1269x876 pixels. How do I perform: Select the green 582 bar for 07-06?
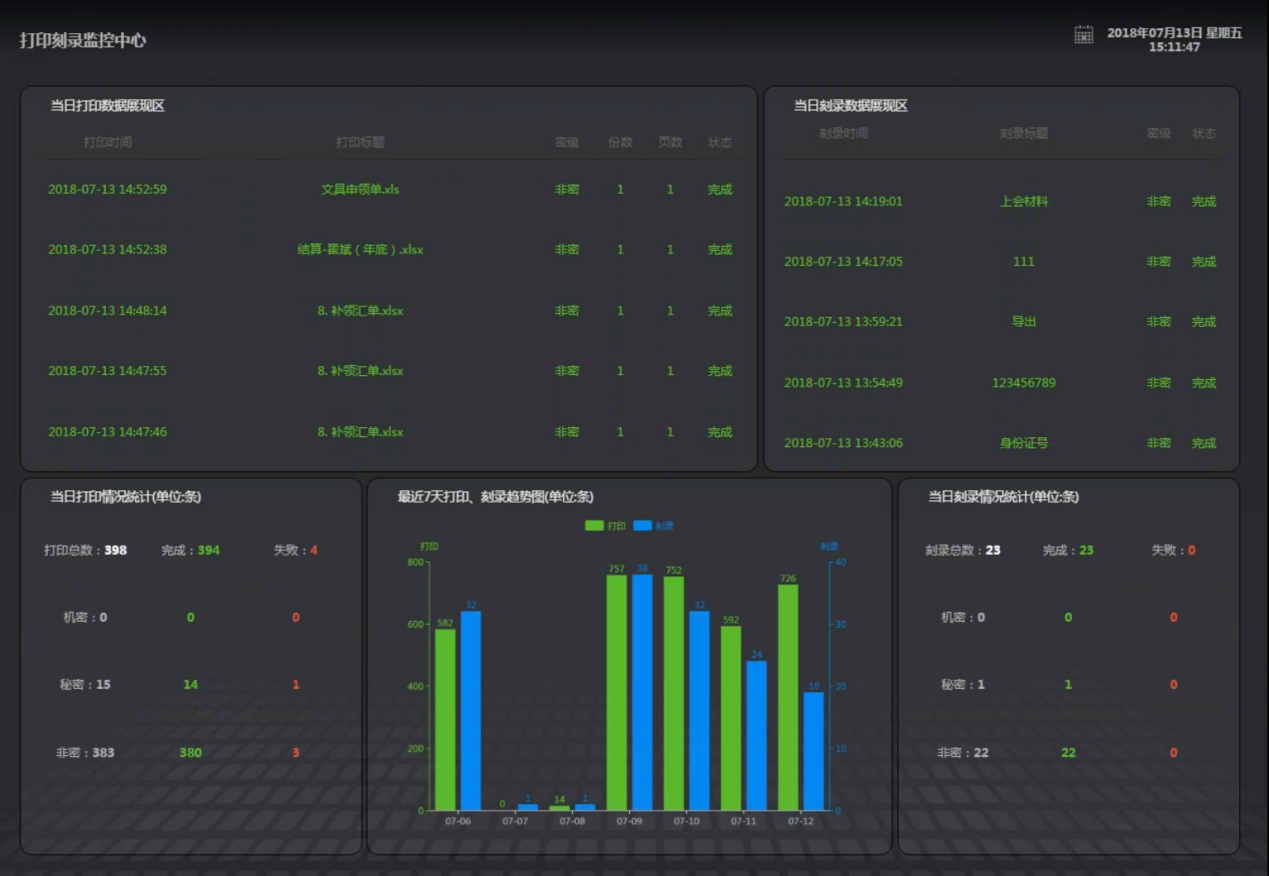[x=445, y=719]
